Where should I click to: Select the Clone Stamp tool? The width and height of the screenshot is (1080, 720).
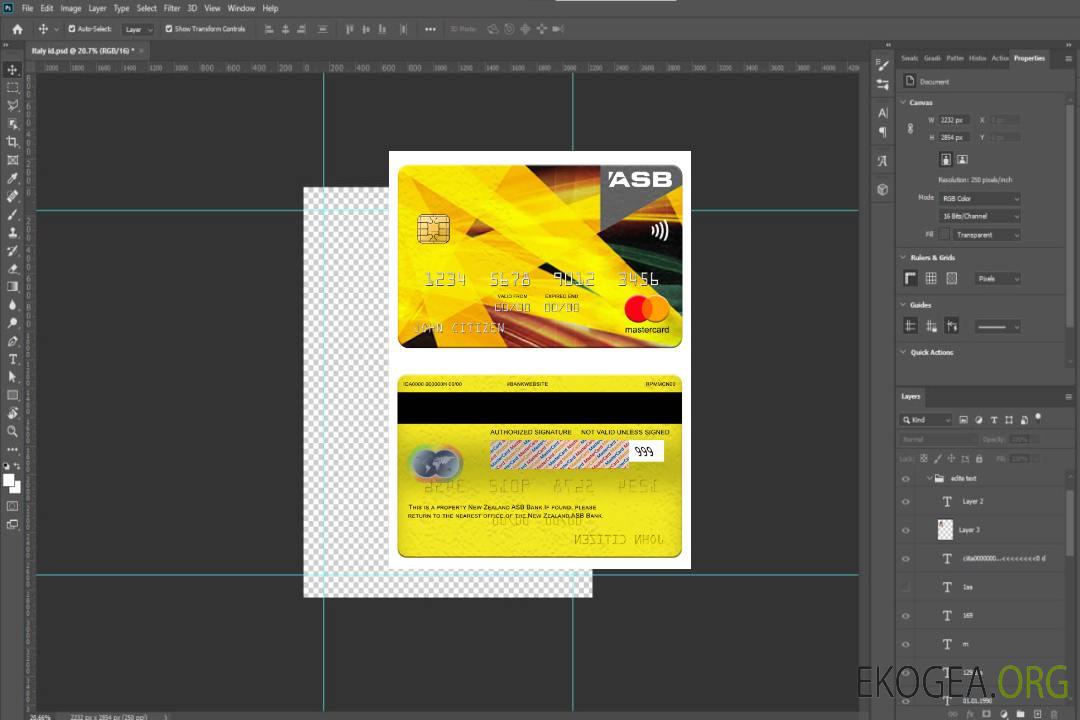(x=12, y=232)
